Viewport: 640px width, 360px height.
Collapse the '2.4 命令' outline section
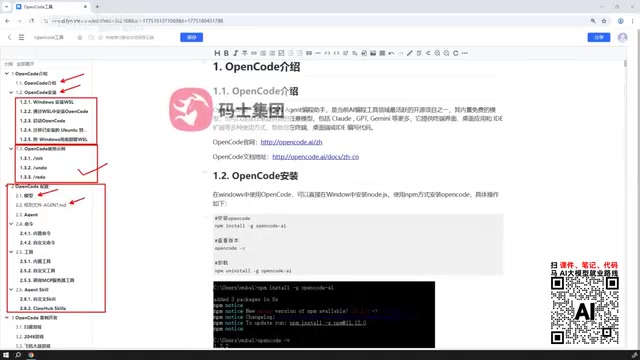(x=11, y=224)
